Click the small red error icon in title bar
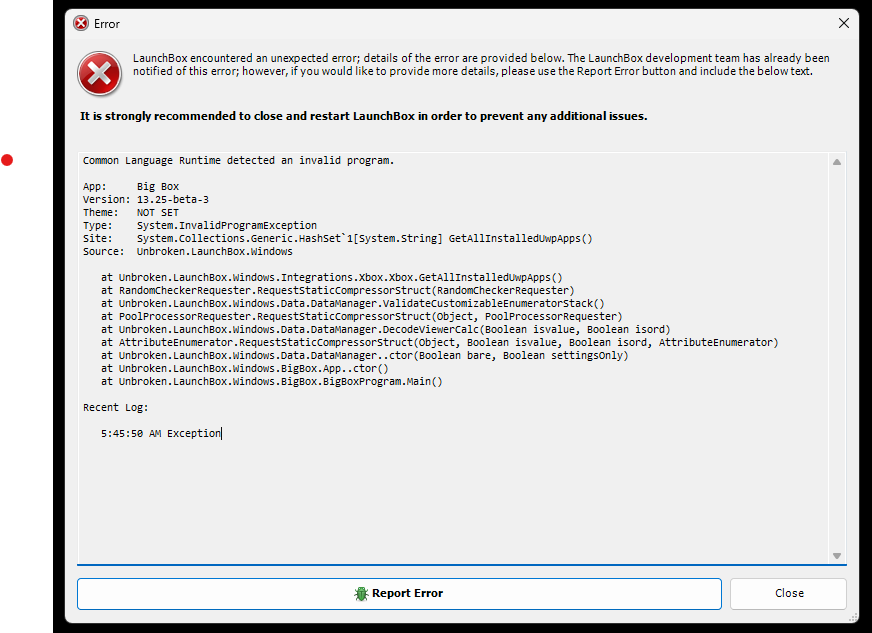Image resolution: width=872 pixels, height=633 pixels. [82, 23]
